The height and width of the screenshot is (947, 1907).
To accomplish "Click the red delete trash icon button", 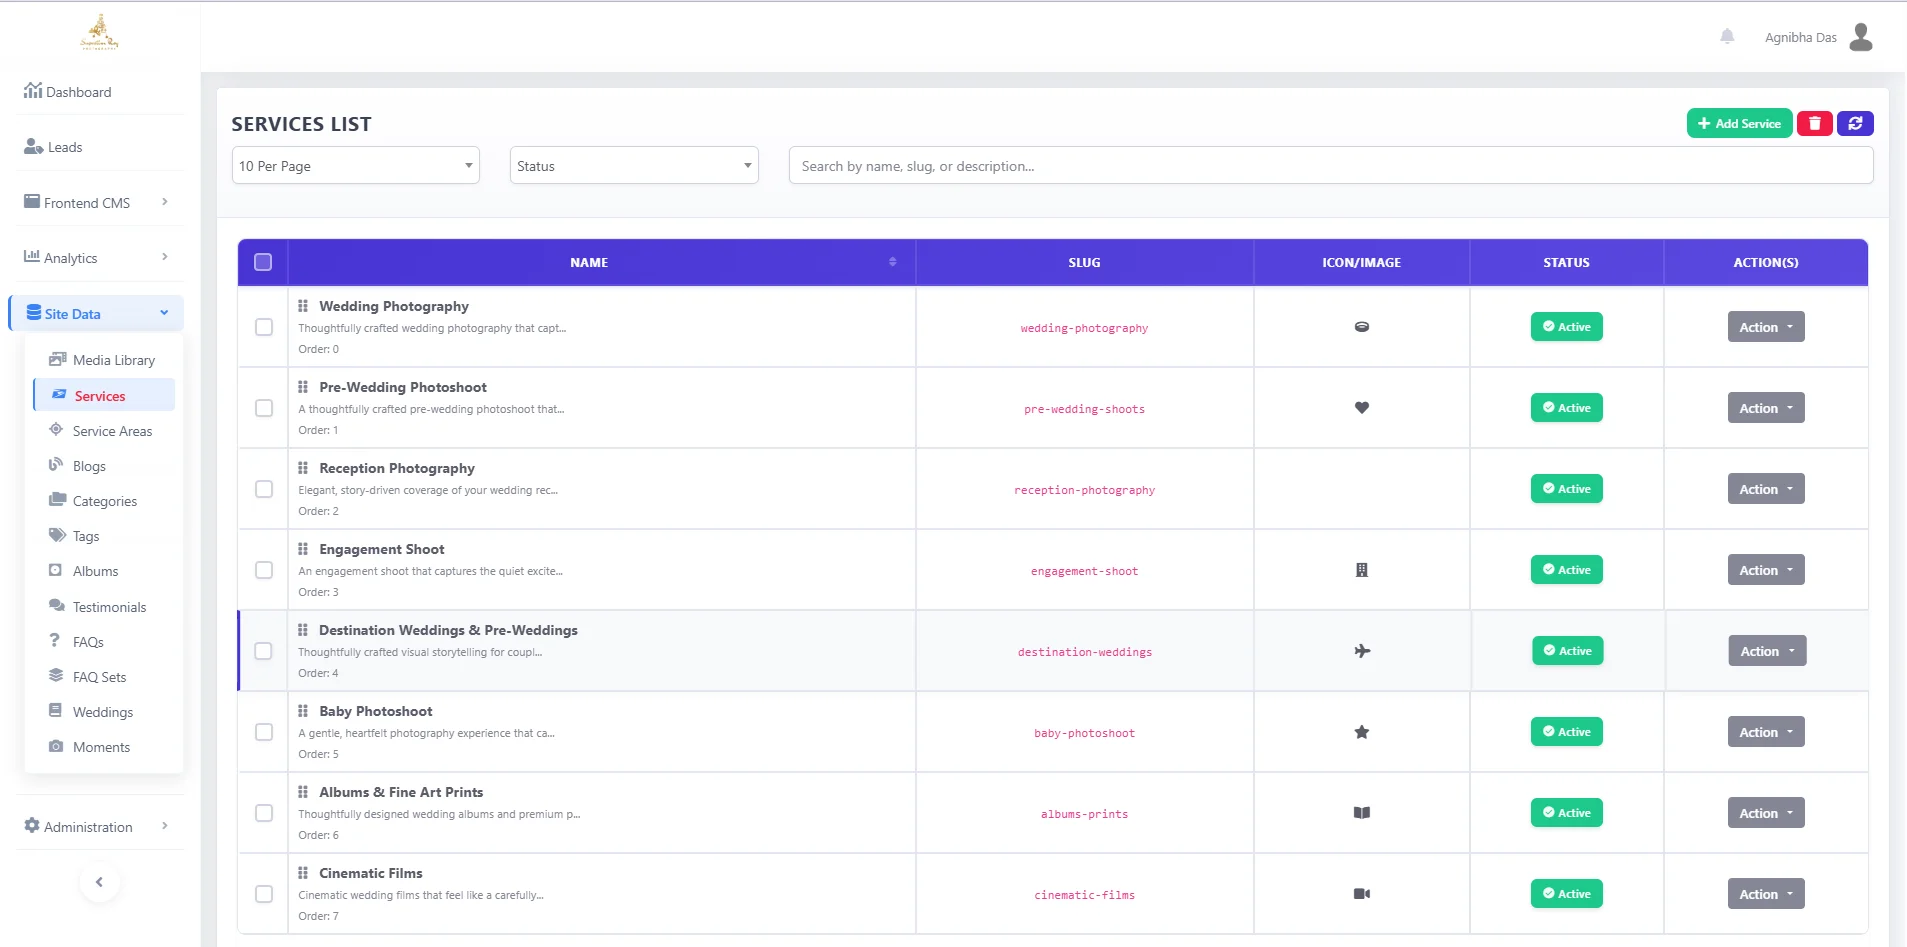I will click(x=1814, y=123).
